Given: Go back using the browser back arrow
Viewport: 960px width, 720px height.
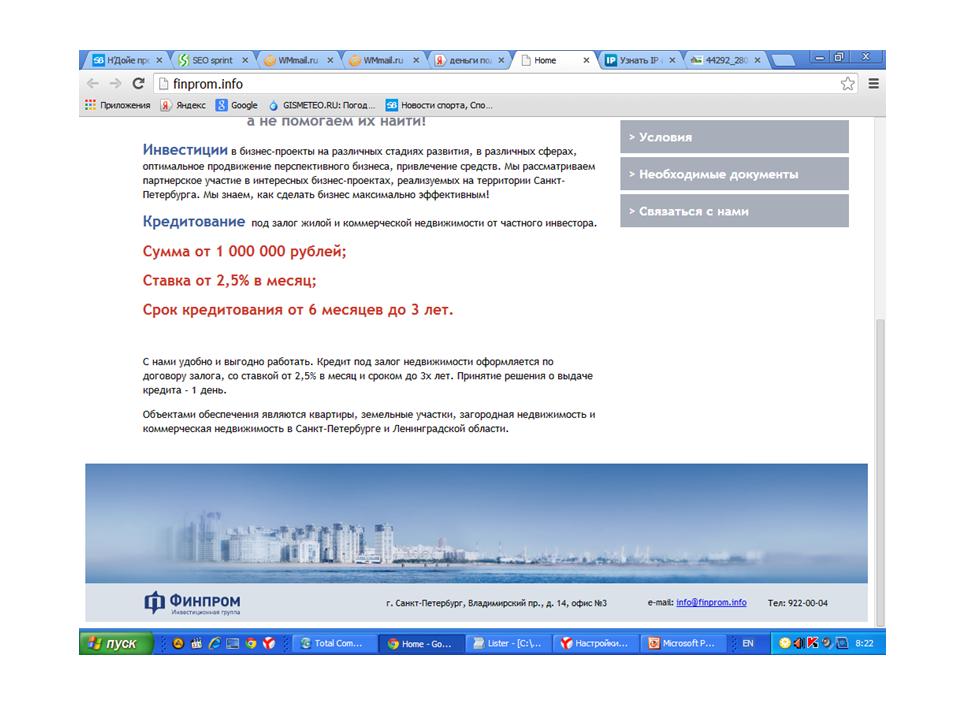Looking at the screenshot, I should 92,83.
